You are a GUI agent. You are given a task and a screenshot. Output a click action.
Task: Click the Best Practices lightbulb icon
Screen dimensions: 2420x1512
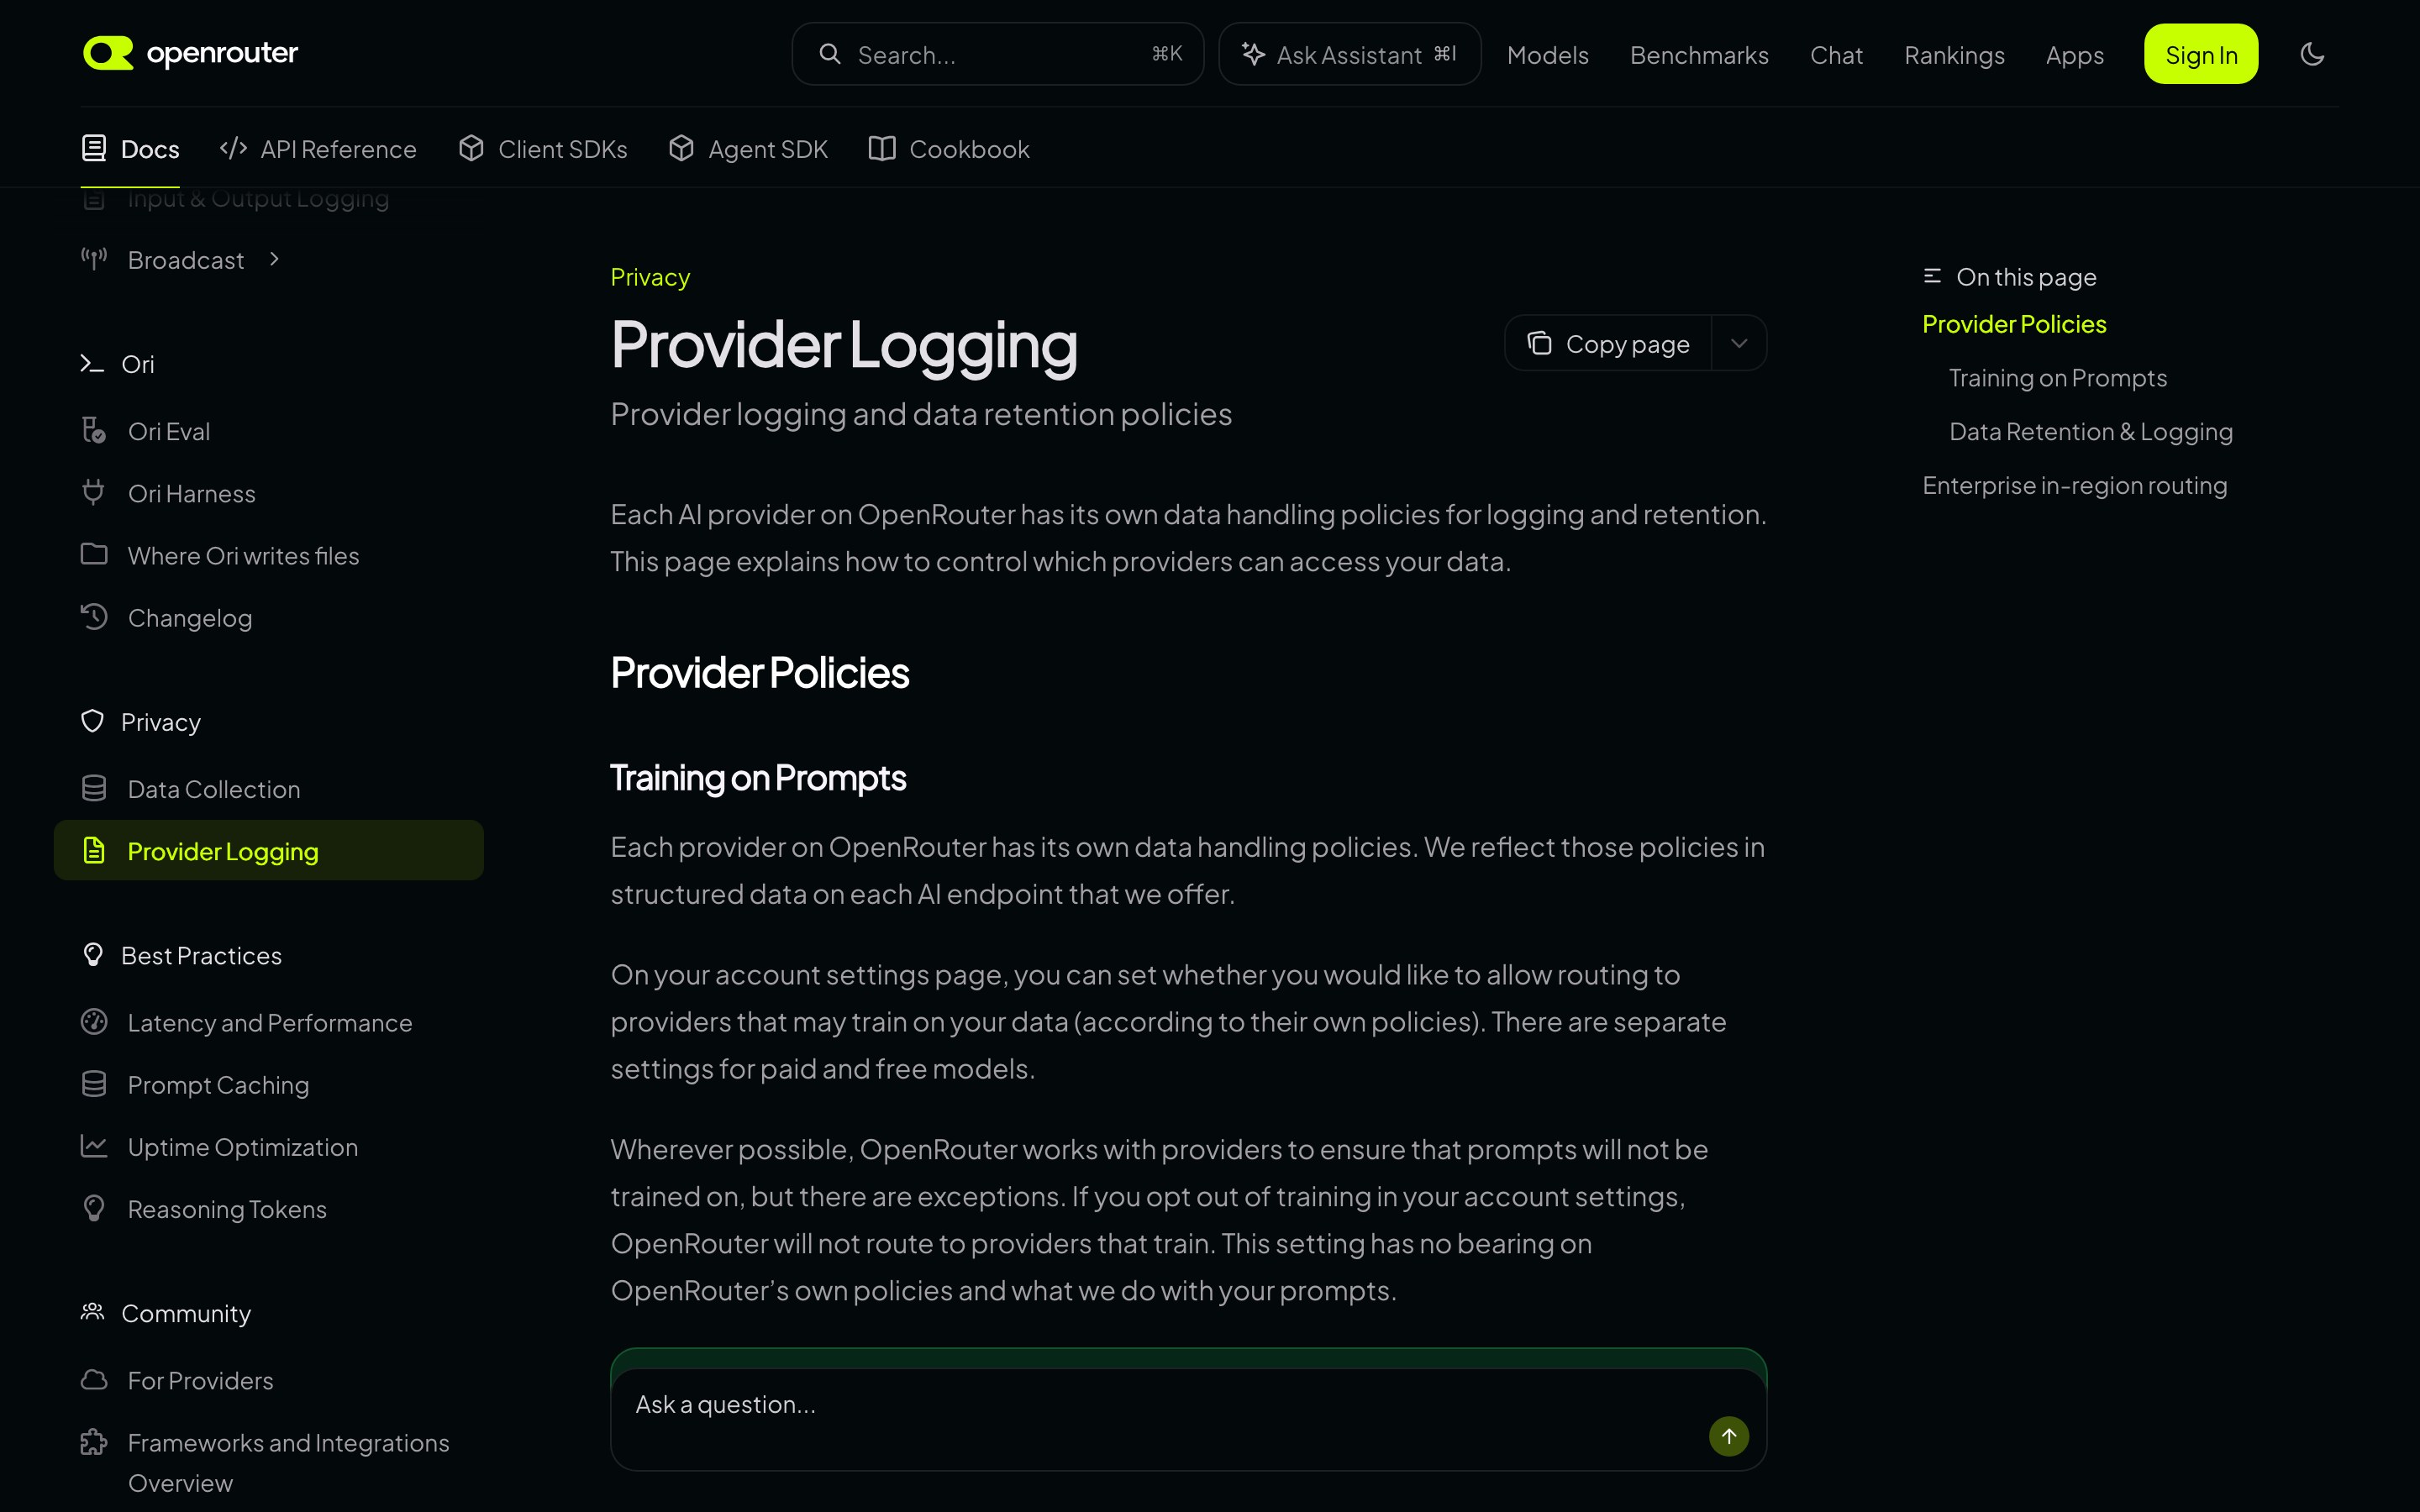point(92,955)
